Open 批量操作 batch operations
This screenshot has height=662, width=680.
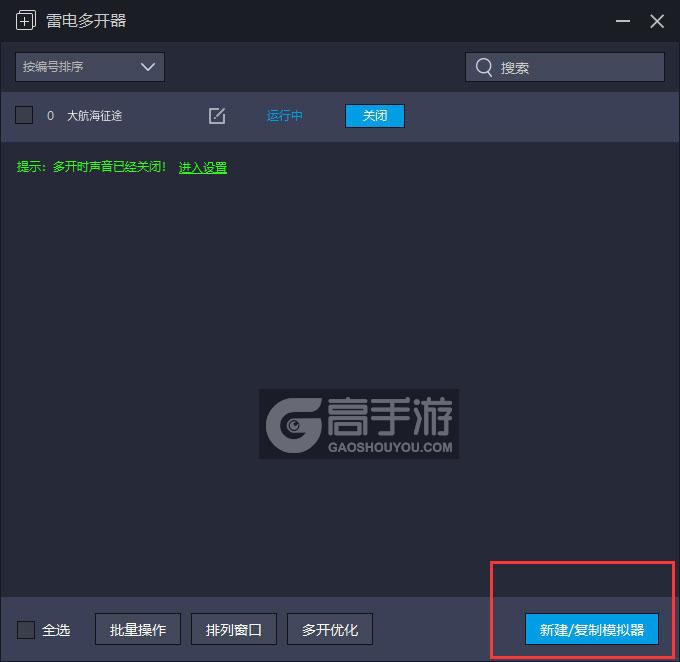[x=138, y=629]
